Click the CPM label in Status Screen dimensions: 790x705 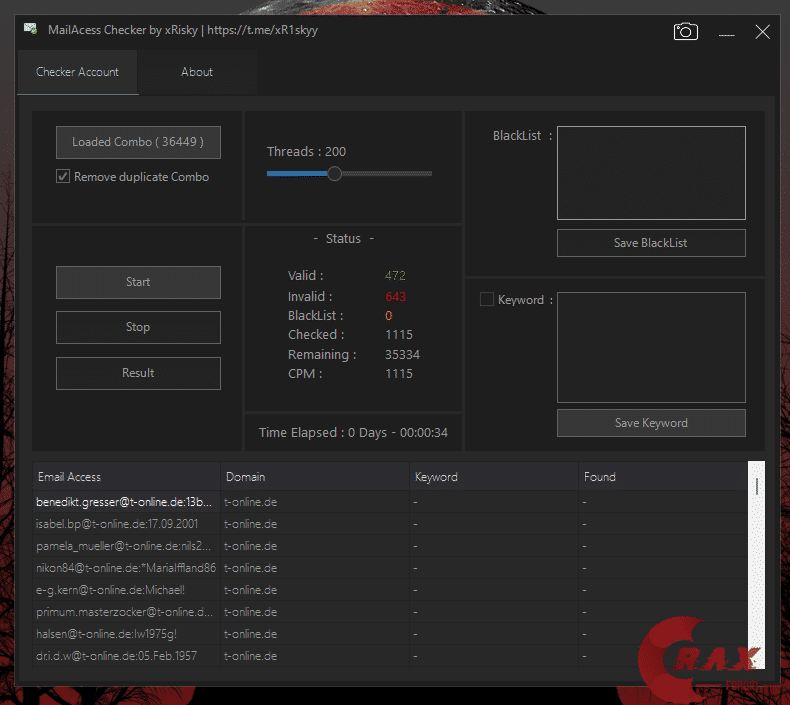[x=305, y=374]
